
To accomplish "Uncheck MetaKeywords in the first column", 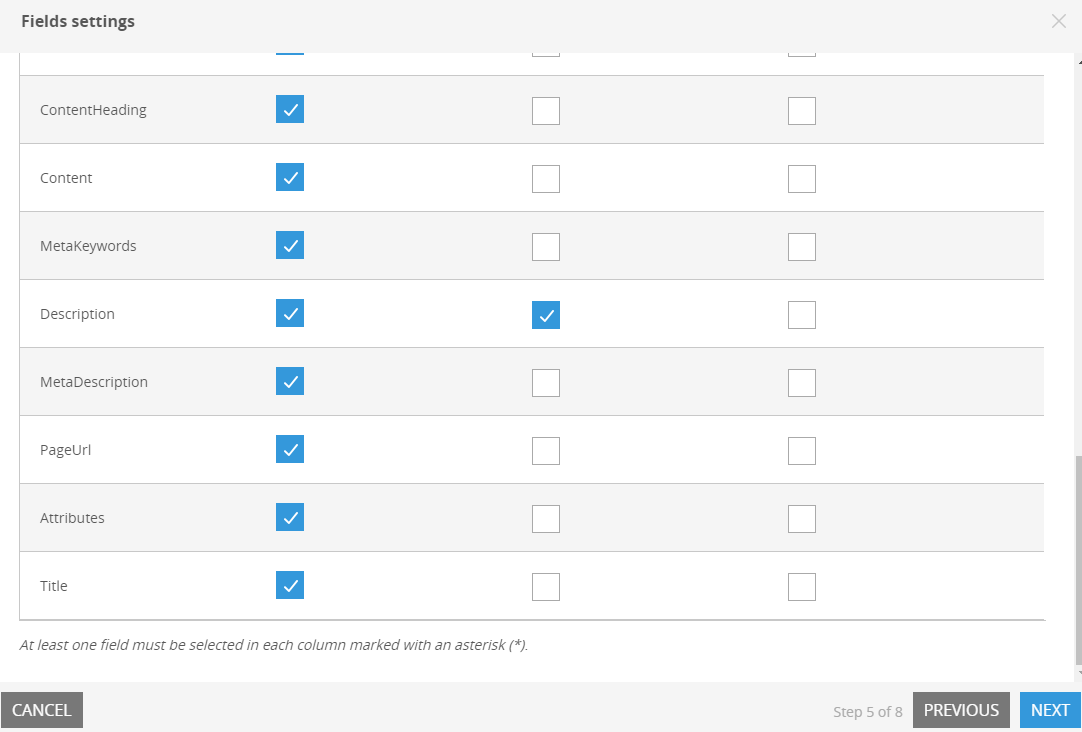I will coord(289,246).
